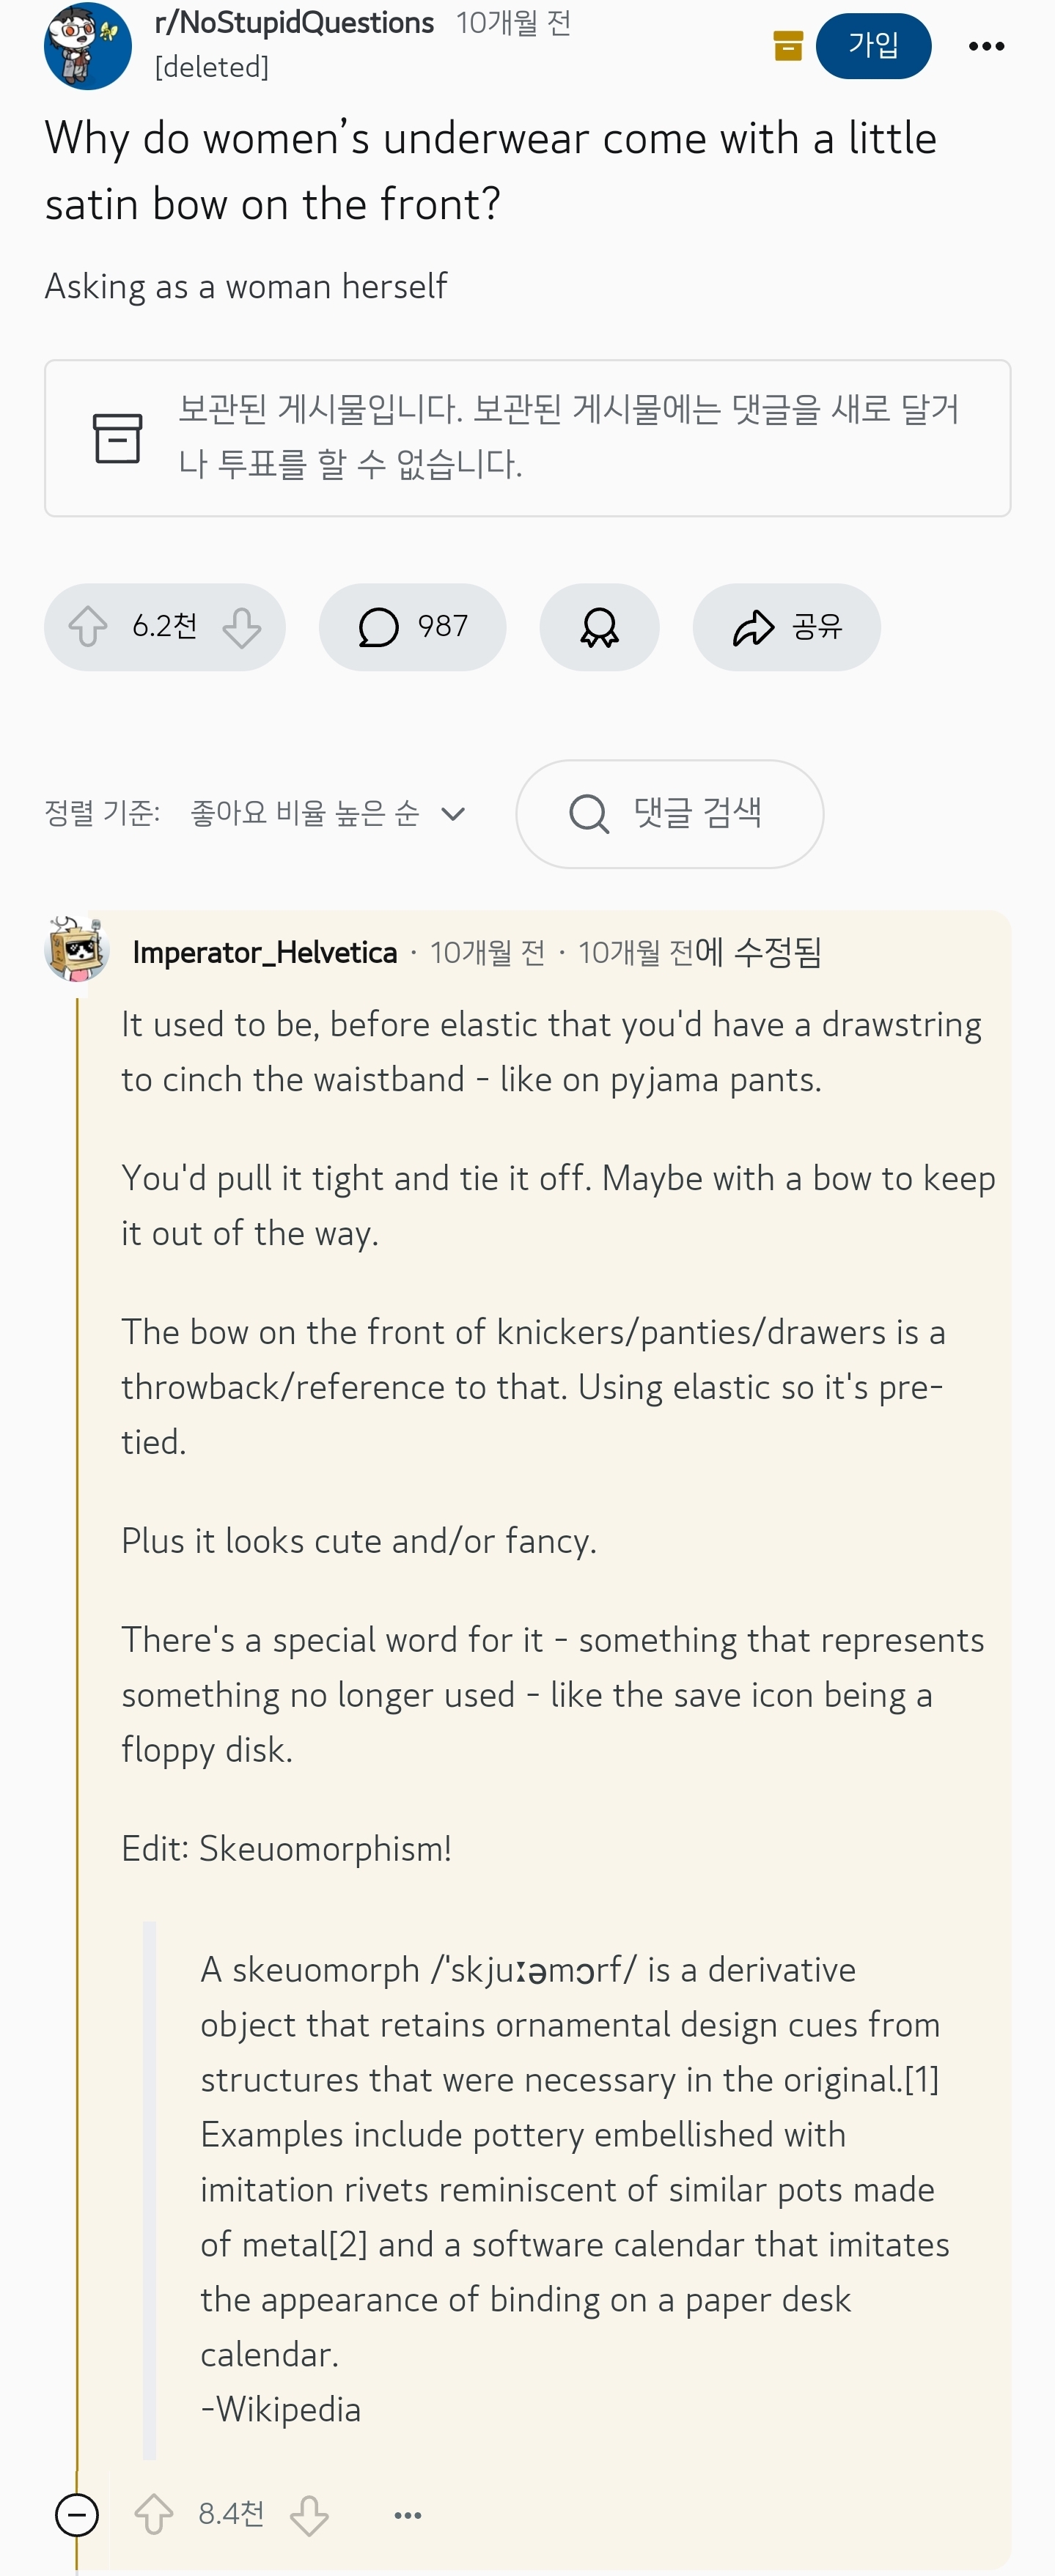
Task: Downvote the satin bow post
Action: (242, 628)
